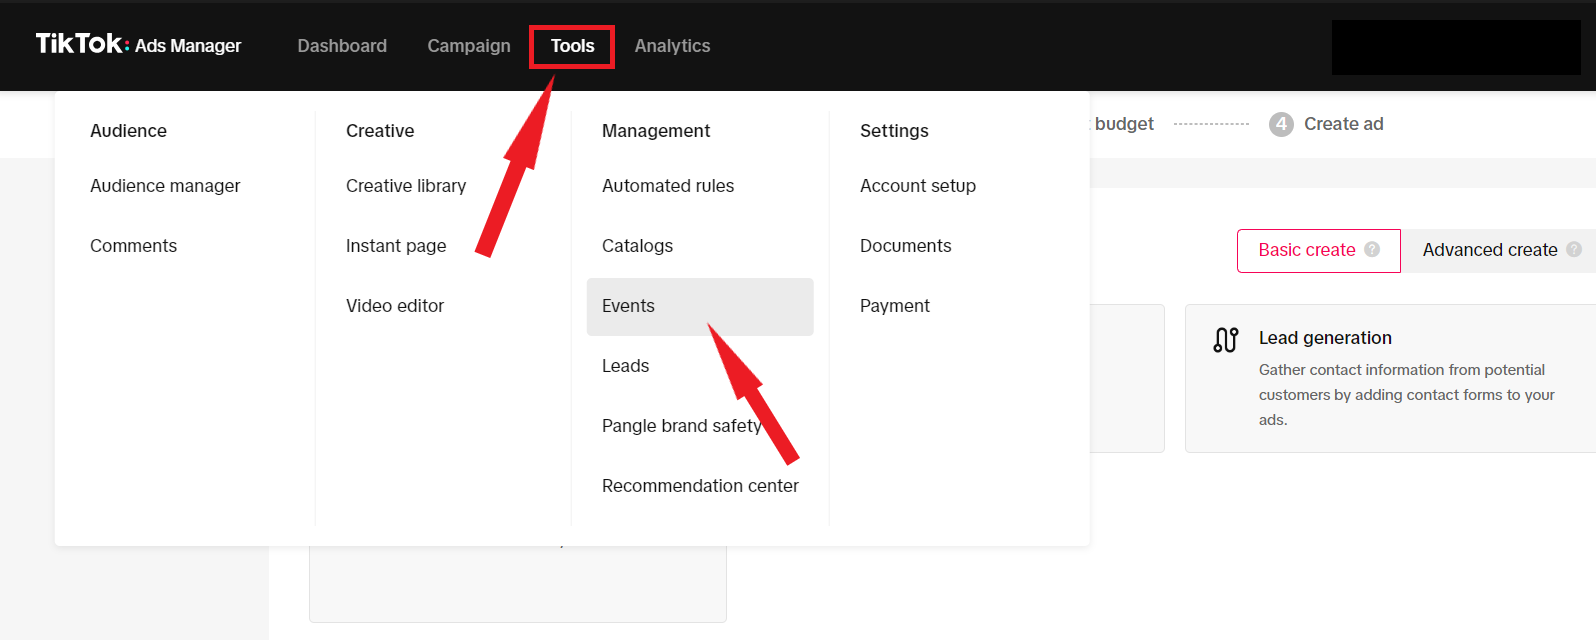Open Catalogs from Management
Viewport: 1596px width, 640px height.
(x=637, y=246)
